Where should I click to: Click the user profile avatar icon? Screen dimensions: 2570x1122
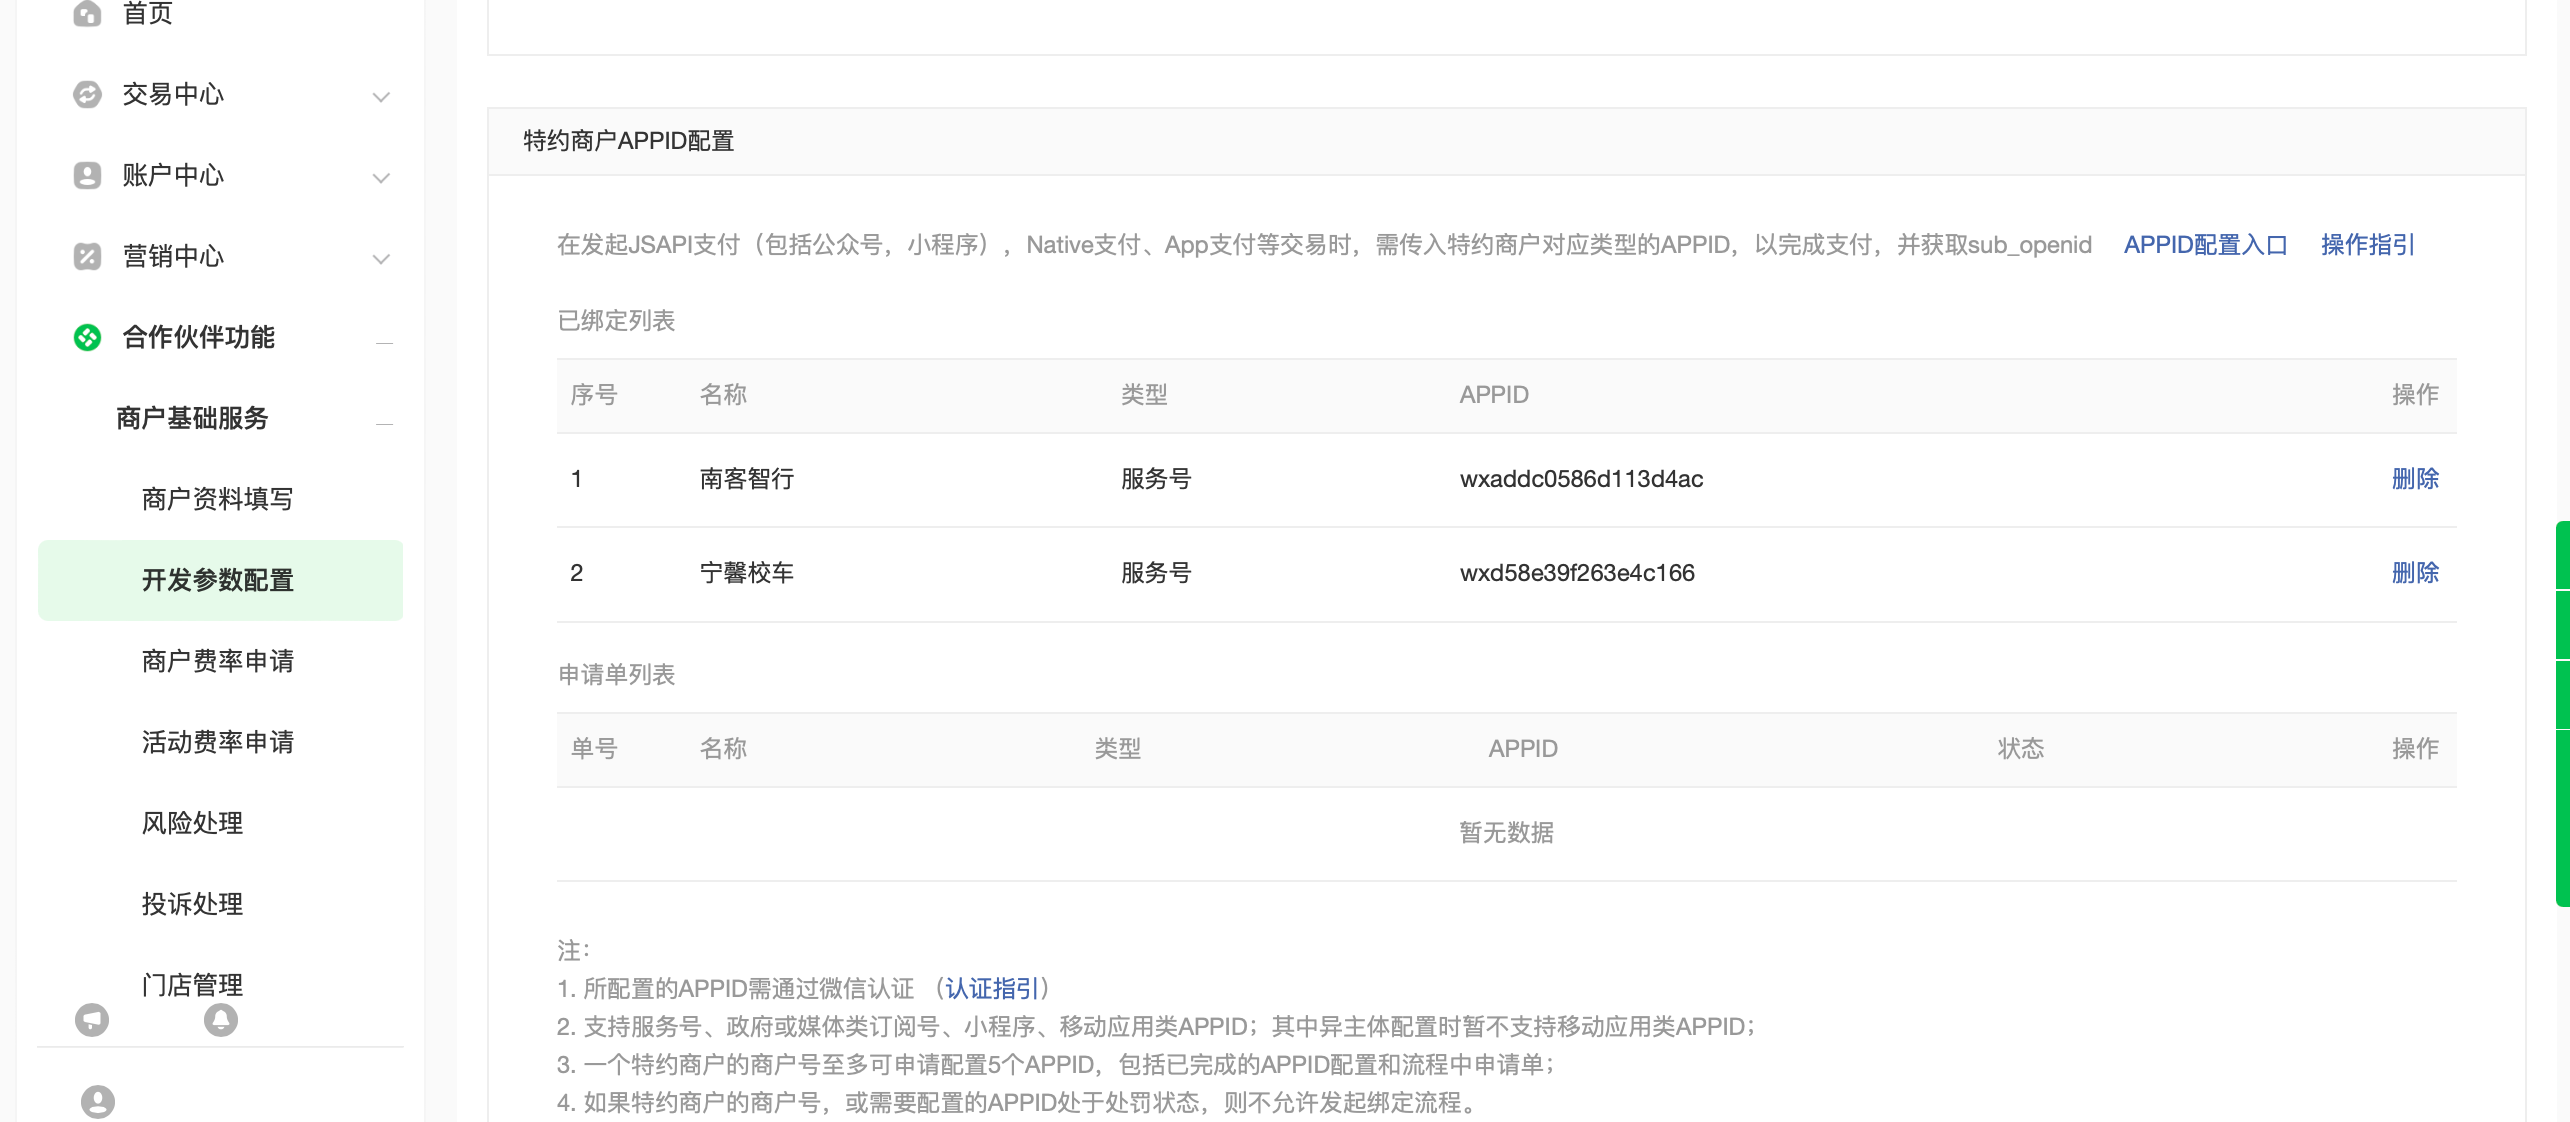pyautogui.click(x=98, y=1102)
